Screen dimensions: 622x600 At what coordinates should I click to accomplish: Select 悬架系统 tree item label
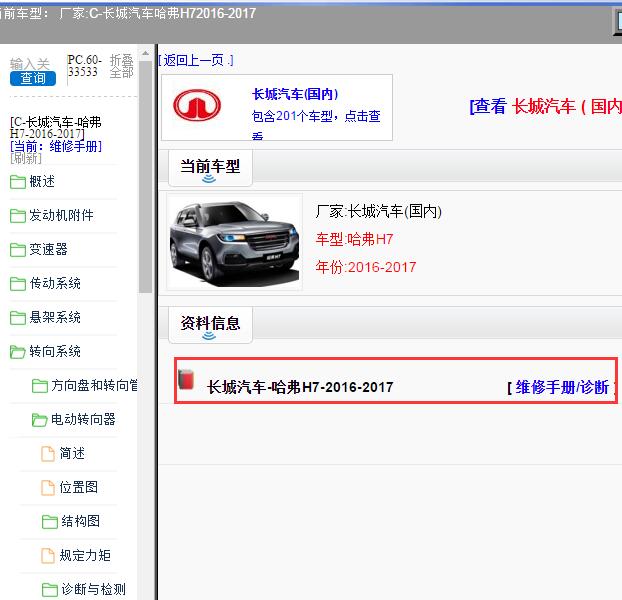pos(55,317)
